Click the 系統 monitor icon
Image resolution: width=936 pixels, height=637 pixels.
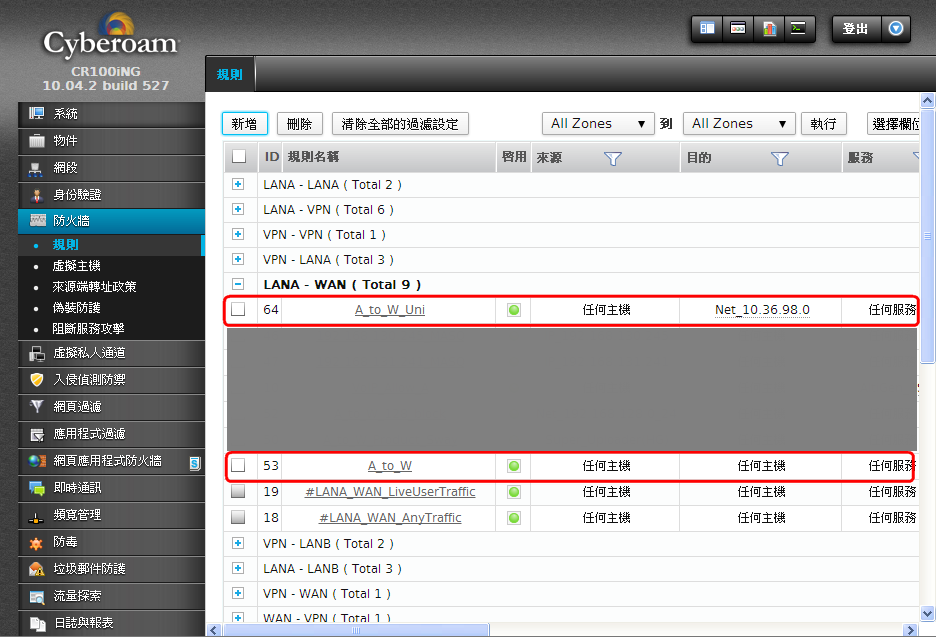pos(36,113)
